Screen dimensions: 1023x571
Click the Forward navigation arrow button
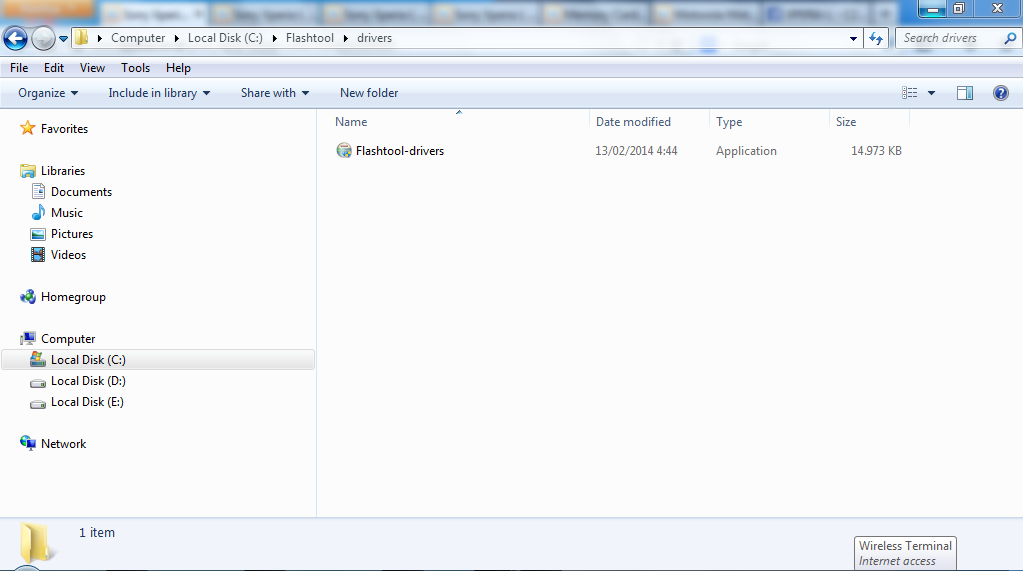click(x=43, y=39)
